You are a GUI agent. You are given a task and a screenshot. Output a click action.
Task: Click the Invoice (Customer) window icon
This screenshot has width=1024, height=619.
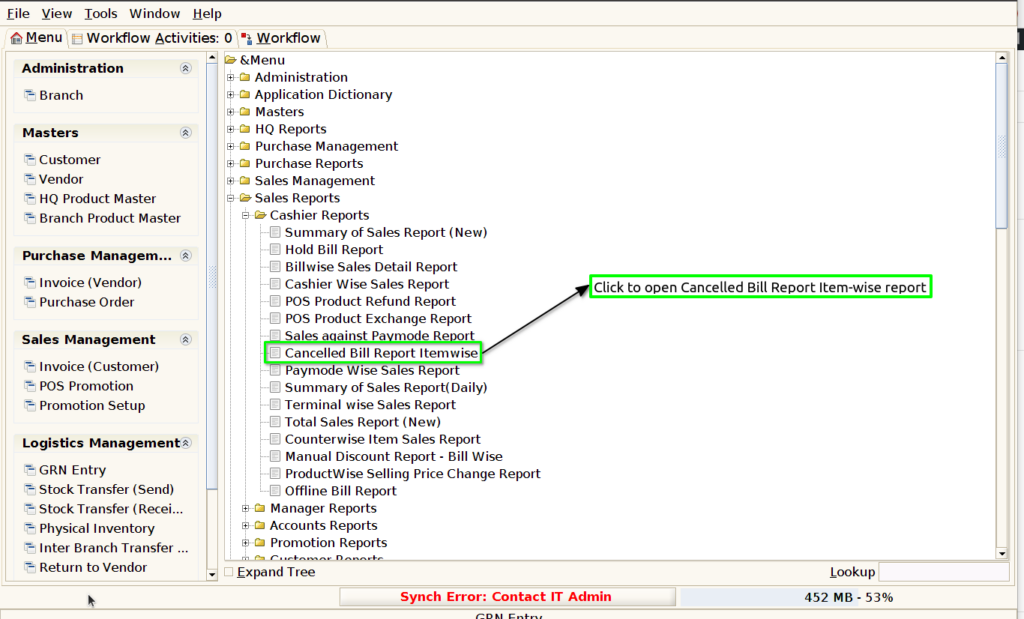click(29, 366)
